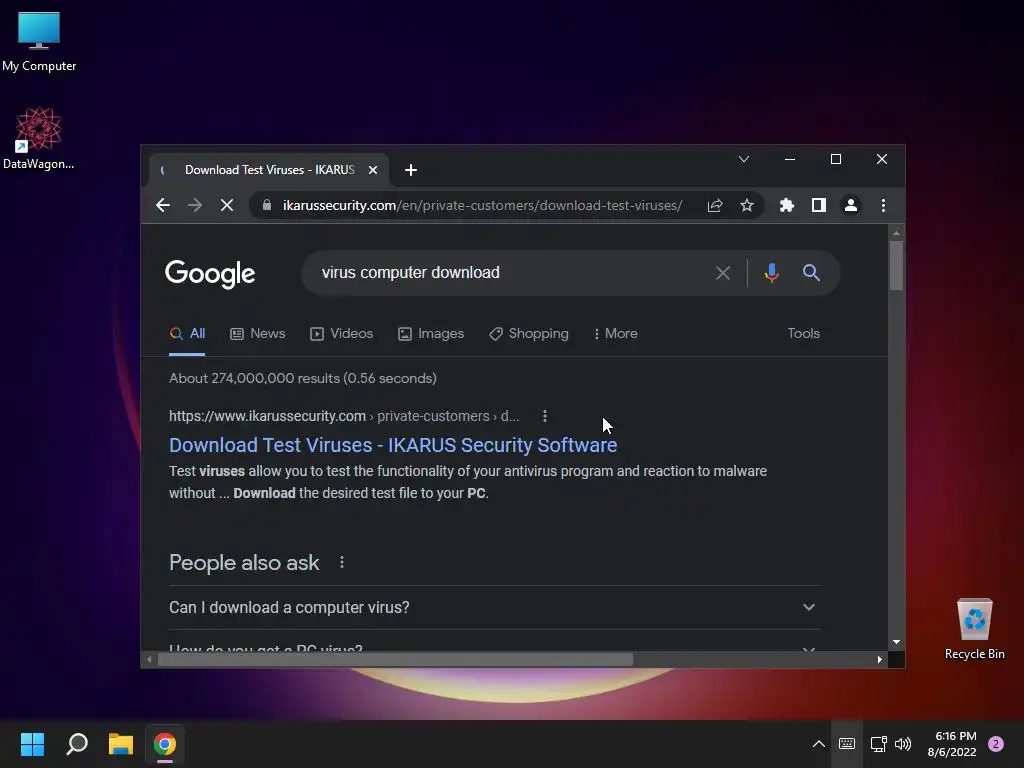Open network status tray icon

coord(878,744)
